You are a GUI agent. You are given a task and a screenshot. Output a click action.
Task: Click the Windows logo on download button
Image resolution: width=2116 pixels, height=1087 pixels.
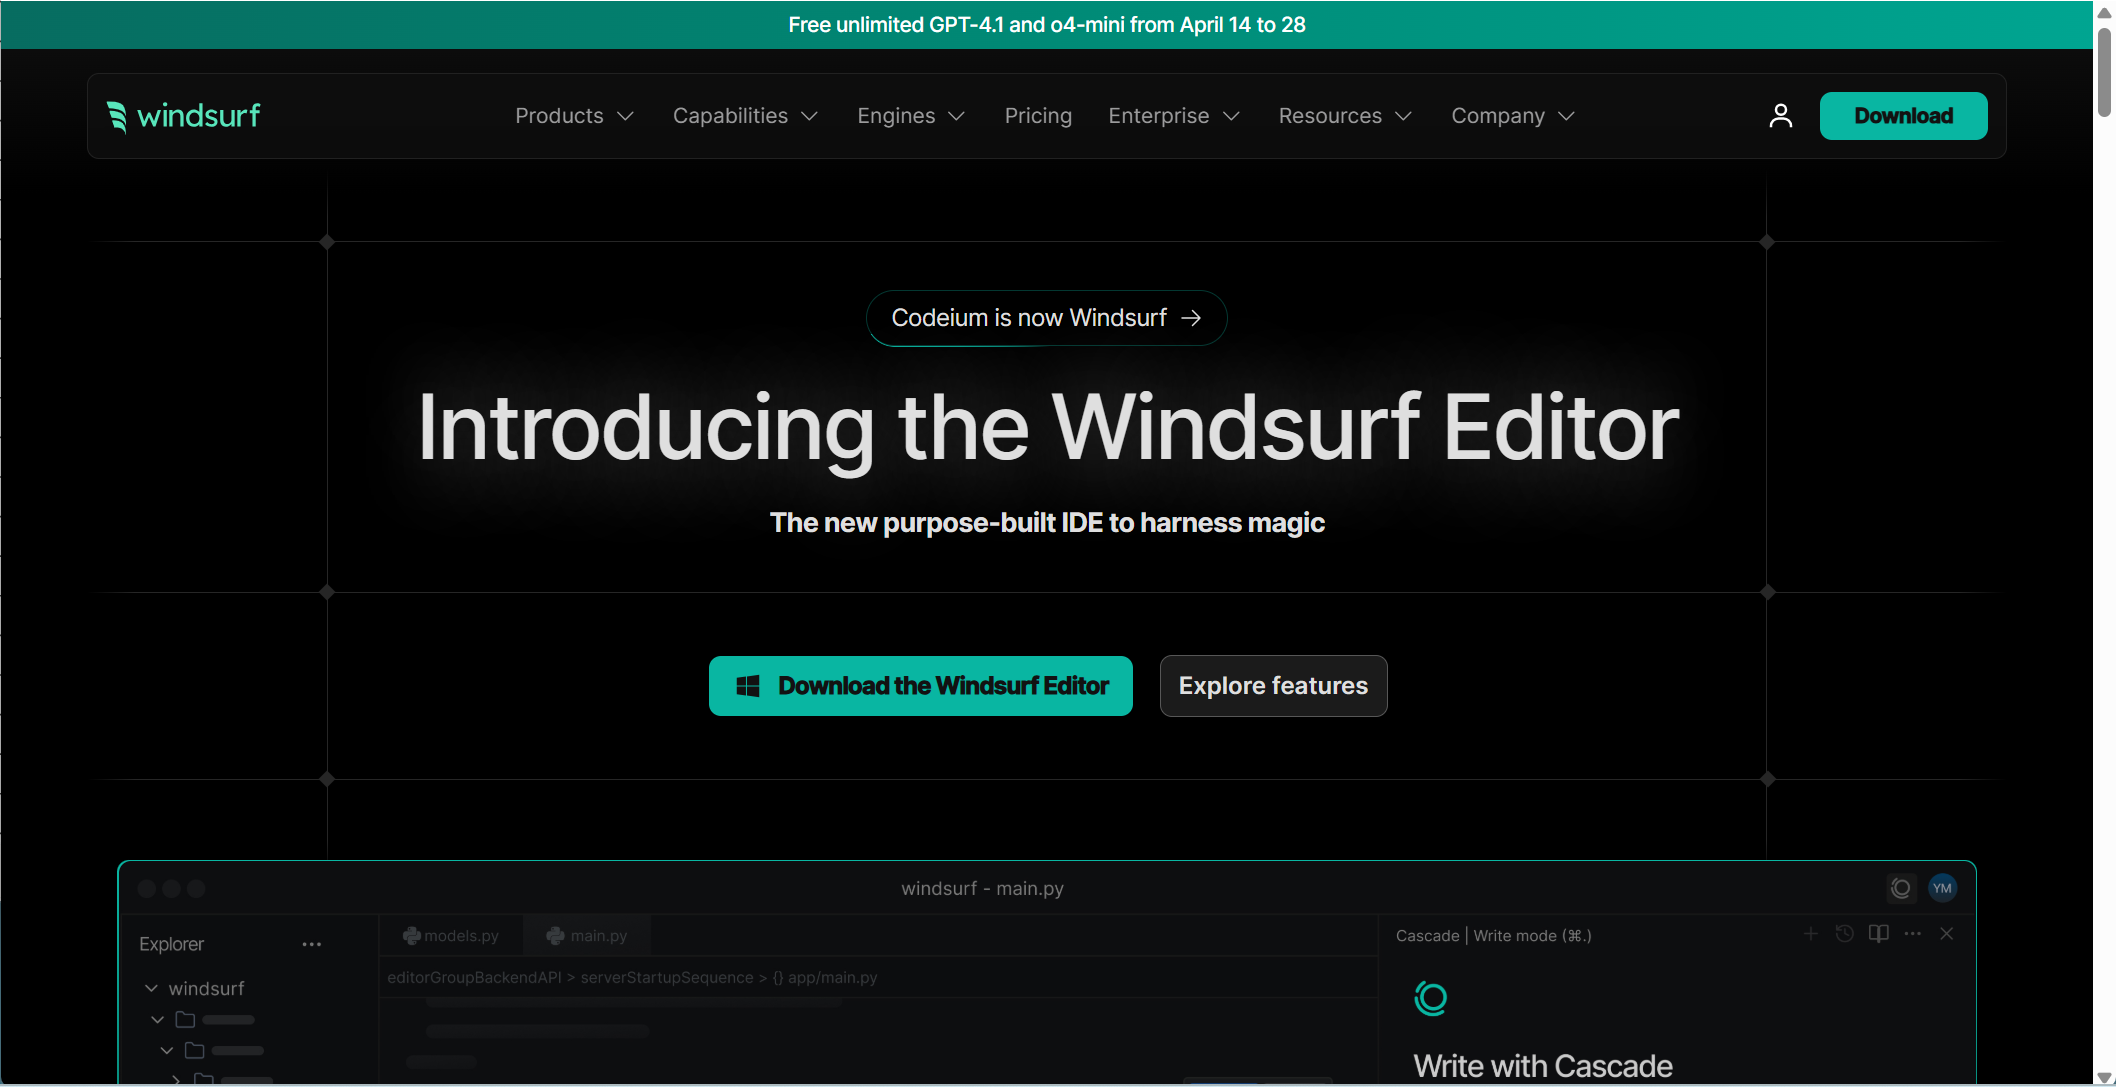748,686
